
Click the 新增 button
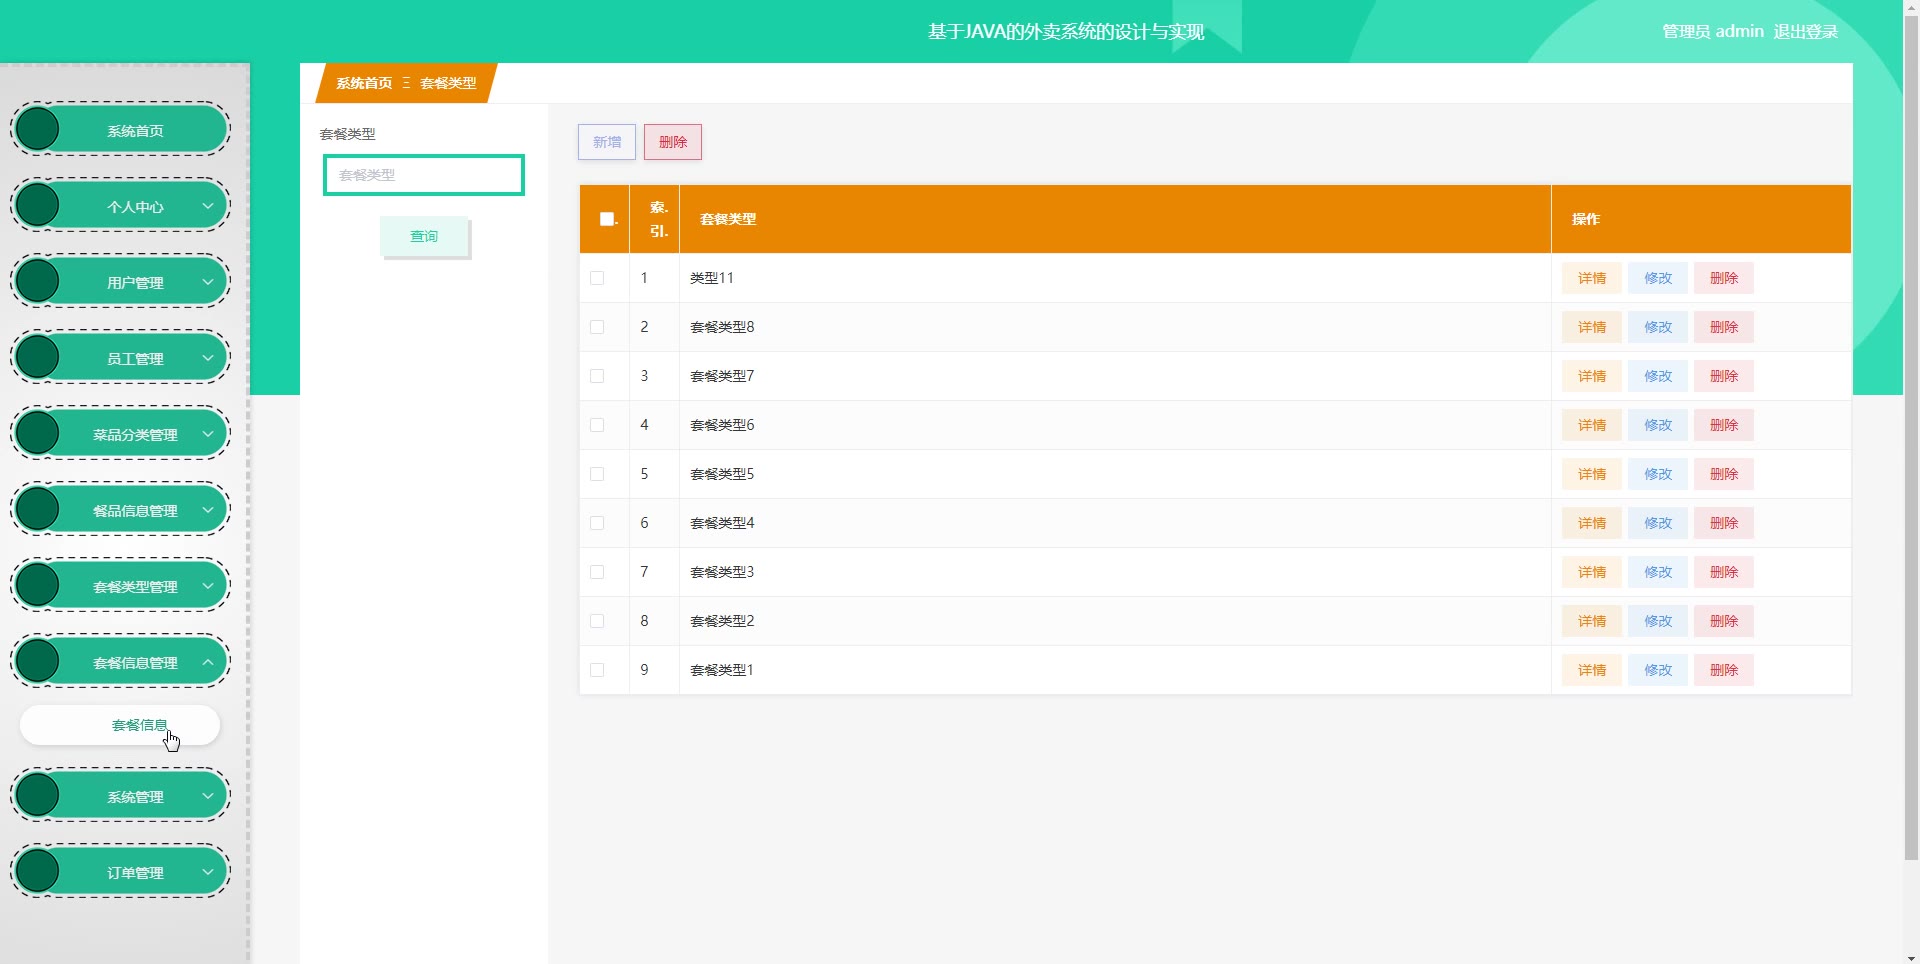607,142
